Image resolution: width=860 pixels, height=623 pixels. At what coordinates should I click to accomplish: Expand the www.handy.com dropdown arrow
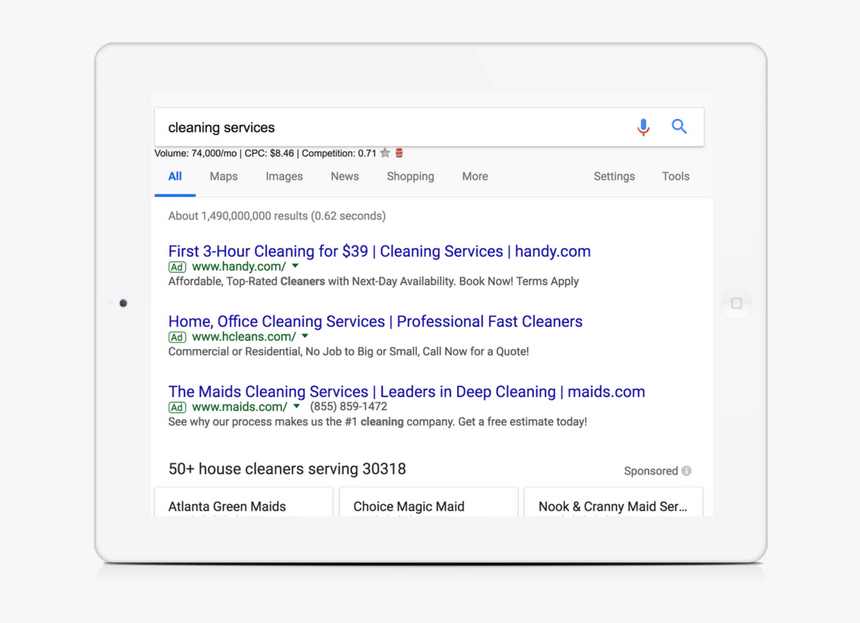point(295,266)
